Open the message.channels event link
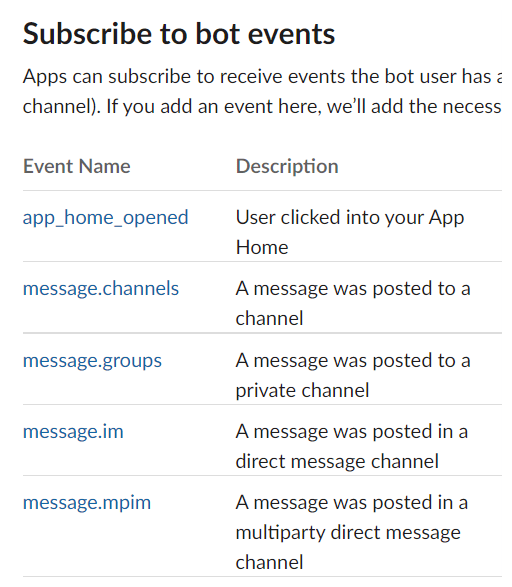Image resolution: width=512 pixels, height=587 pixels. coord(101,289)
